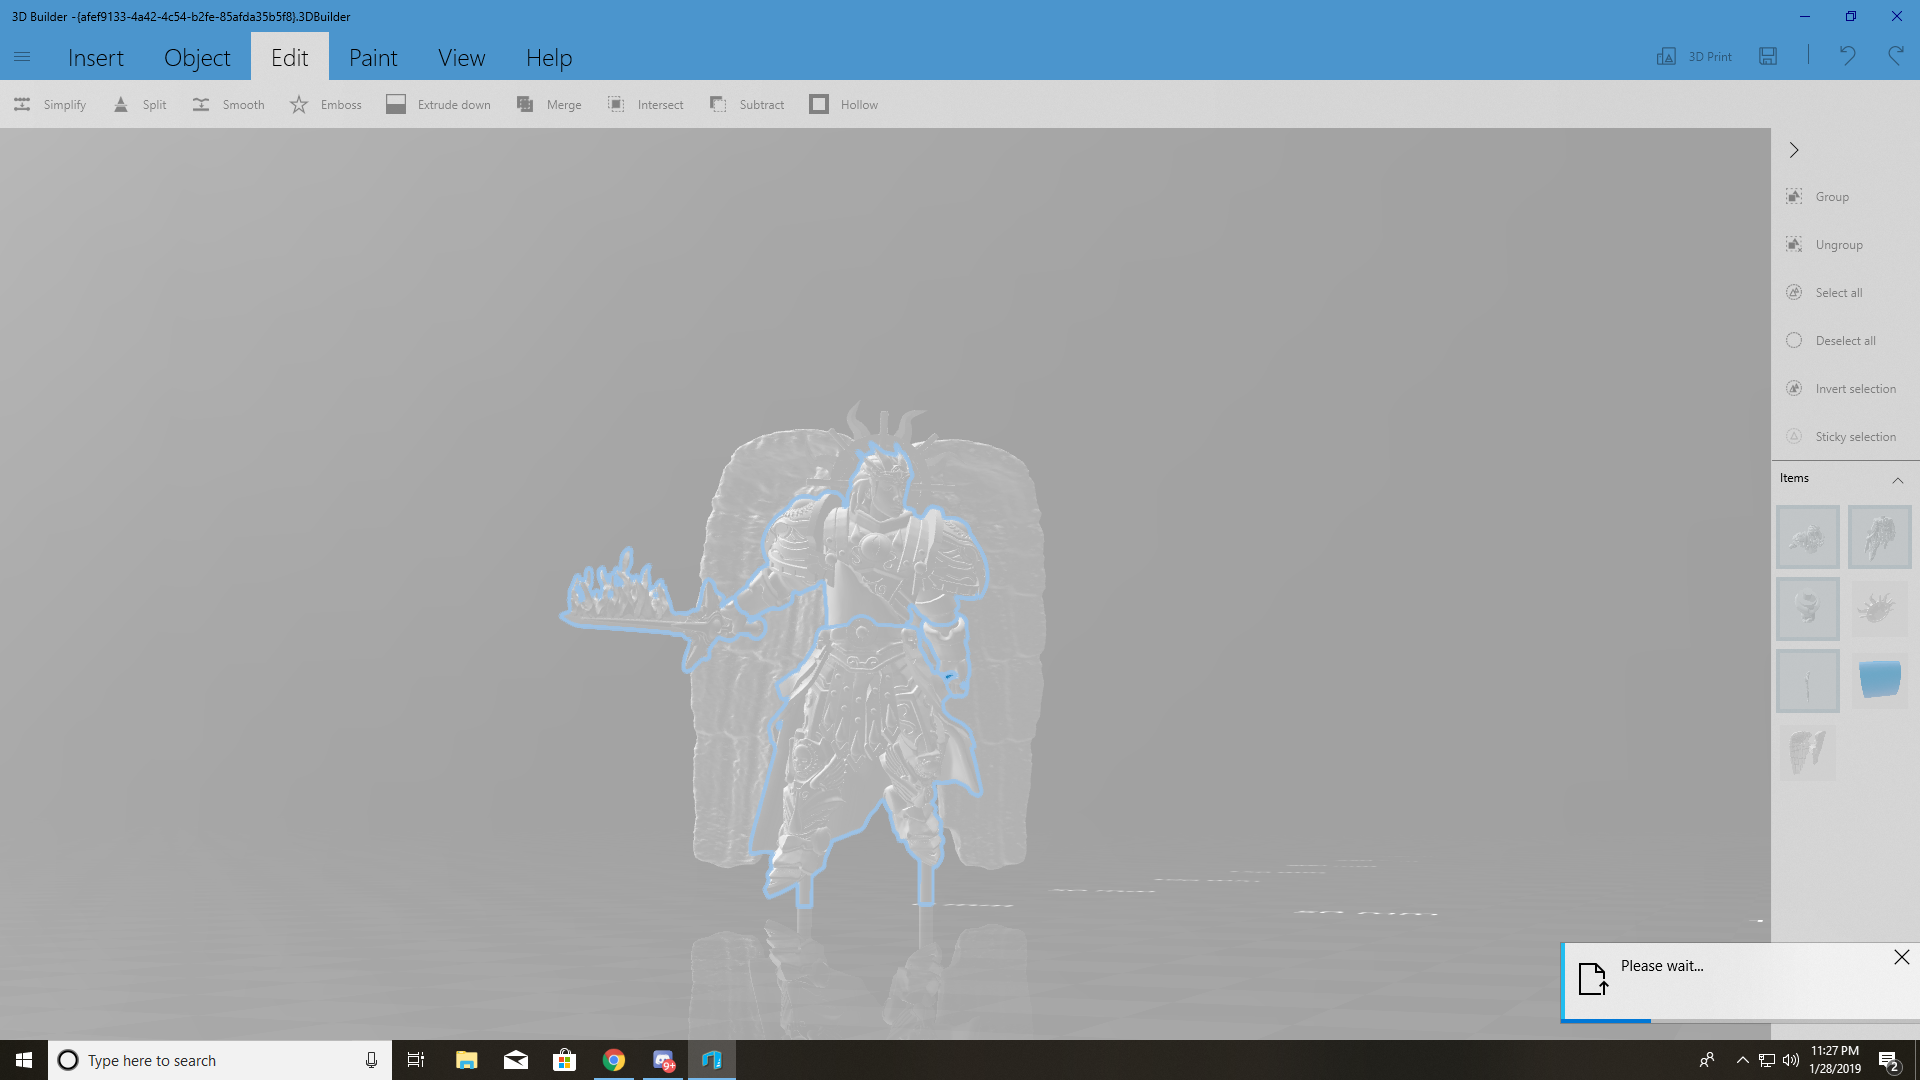Click the Subtract tool
Screen dimensions: 1920x1080
(747, 104)
